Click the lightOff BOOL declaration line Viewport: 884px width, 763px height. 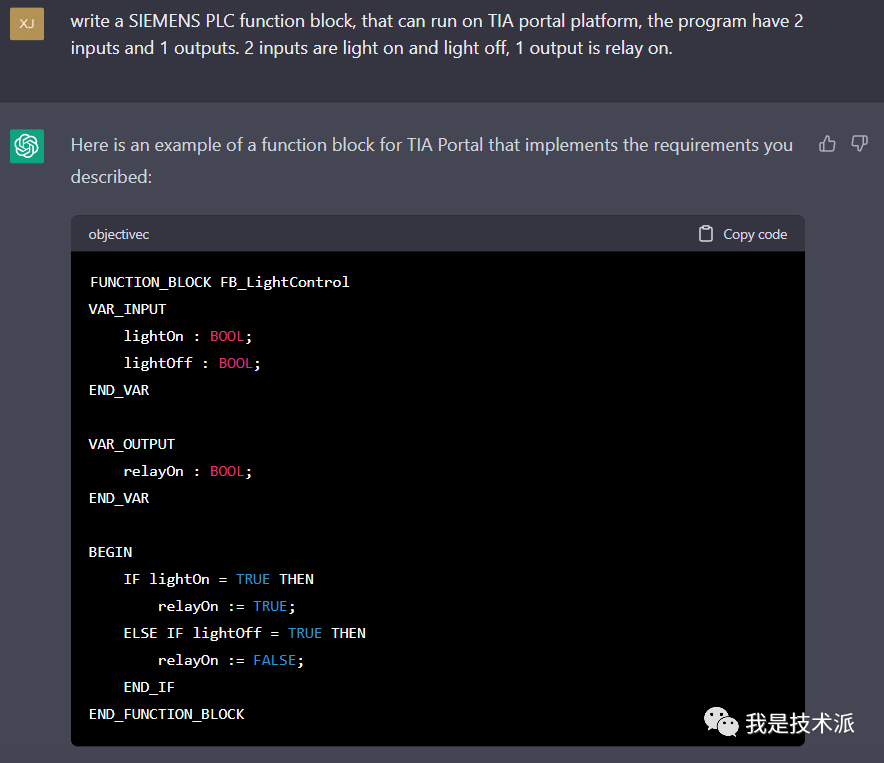point(192,363)
